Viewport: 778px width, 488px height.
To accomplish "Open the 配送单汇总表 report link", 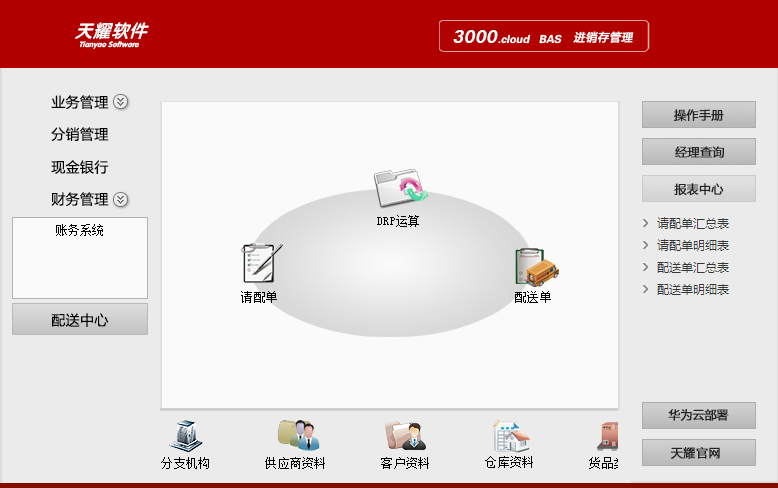I will pos(693,268).
